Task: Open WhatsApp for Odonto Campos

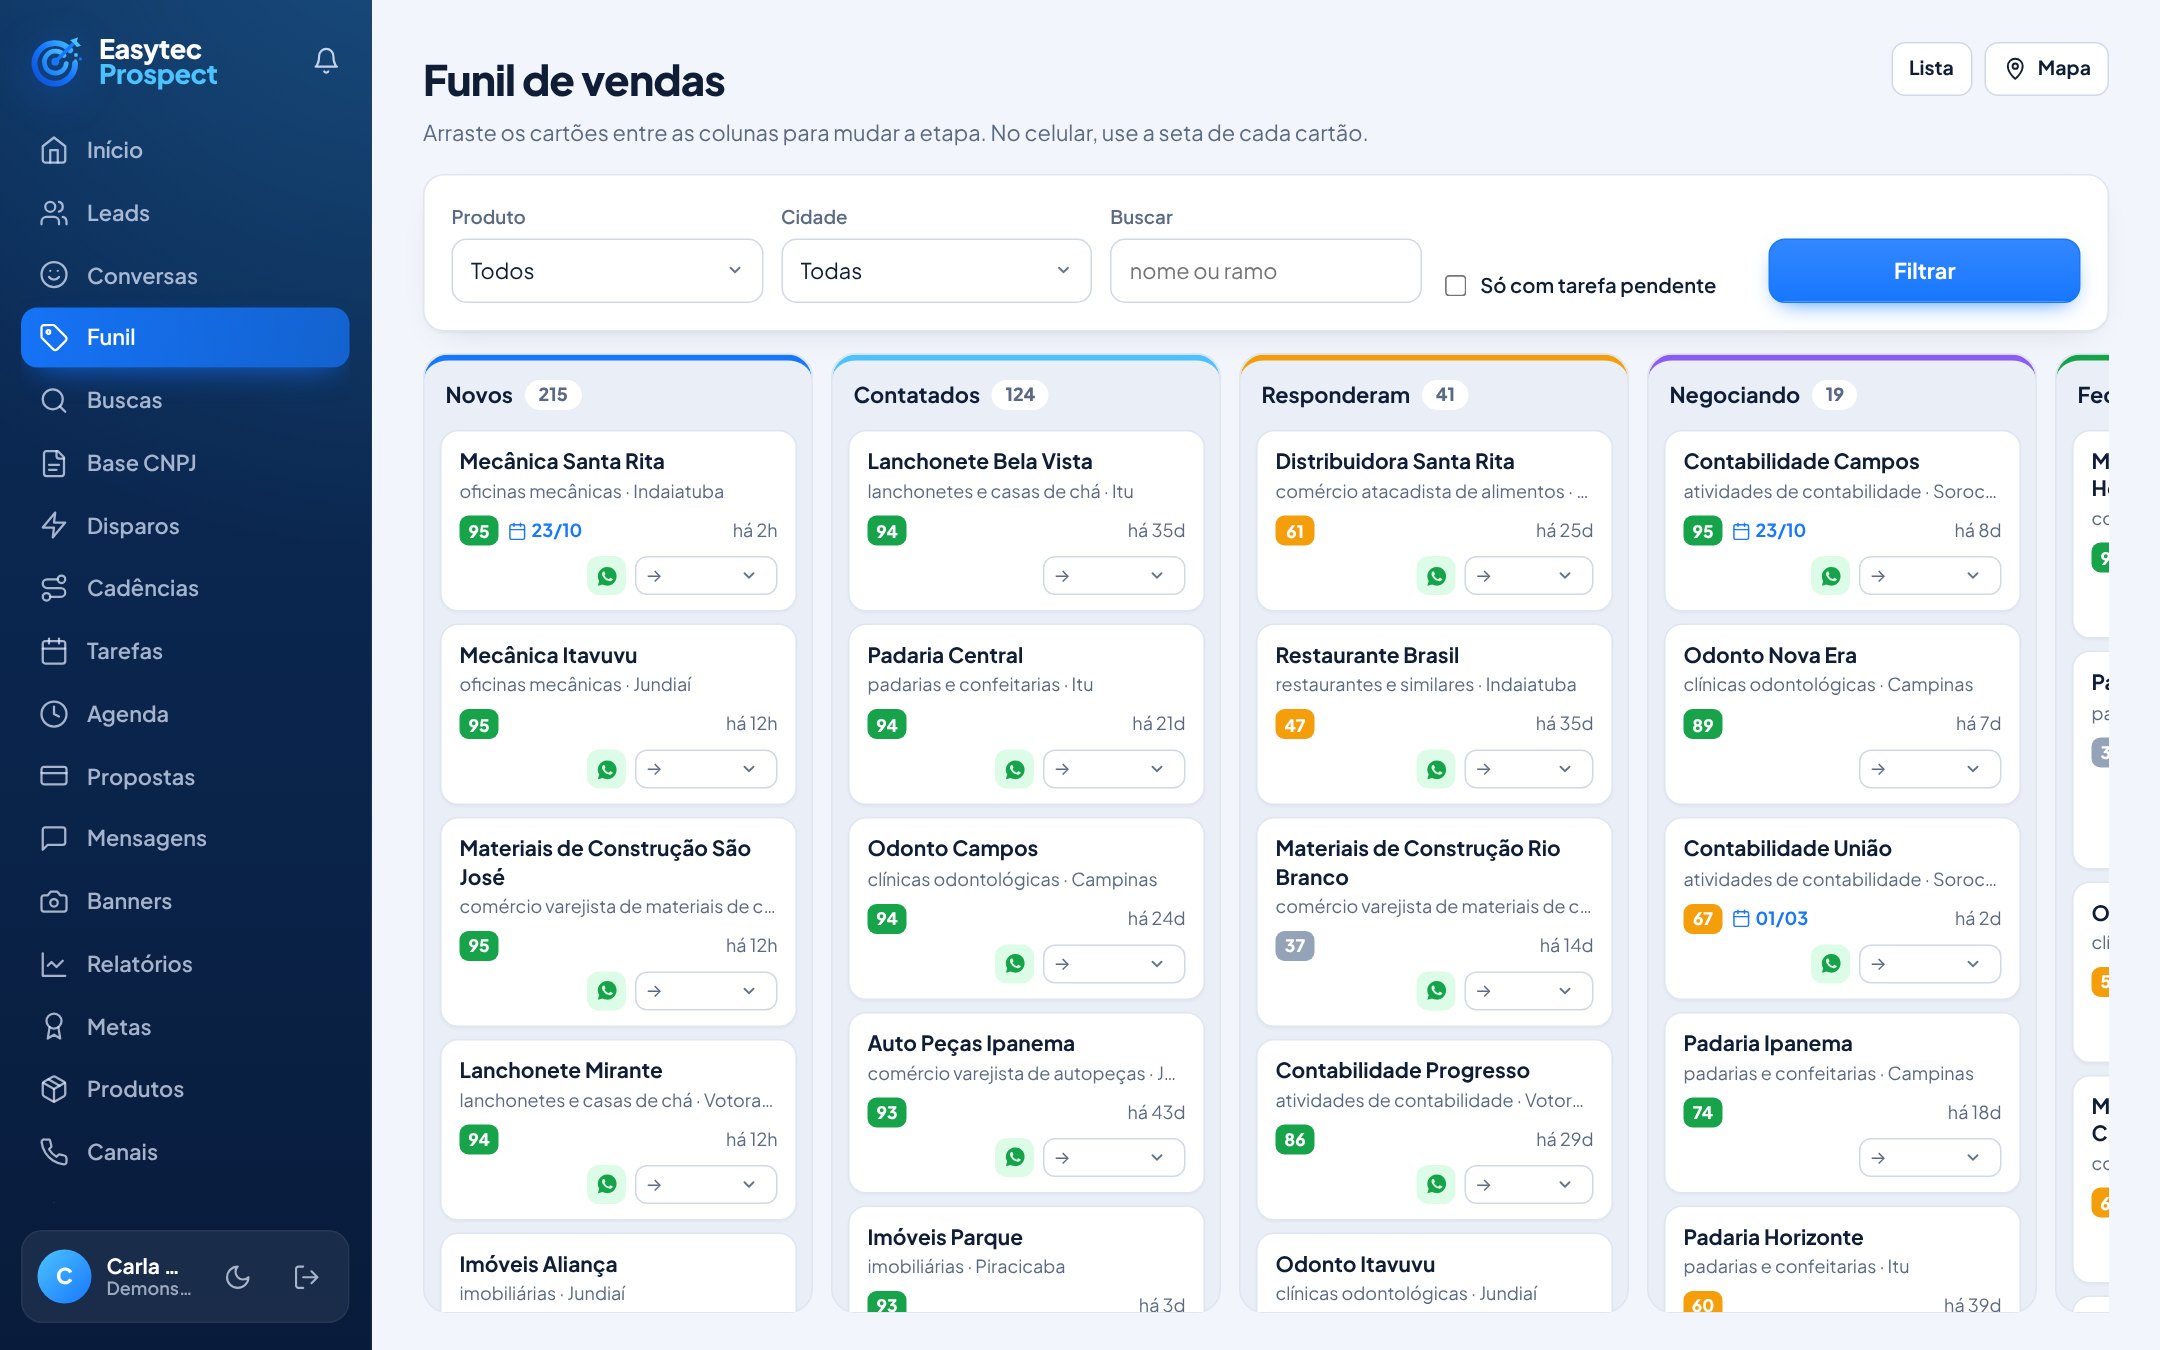Action: tap(1014, 964)
